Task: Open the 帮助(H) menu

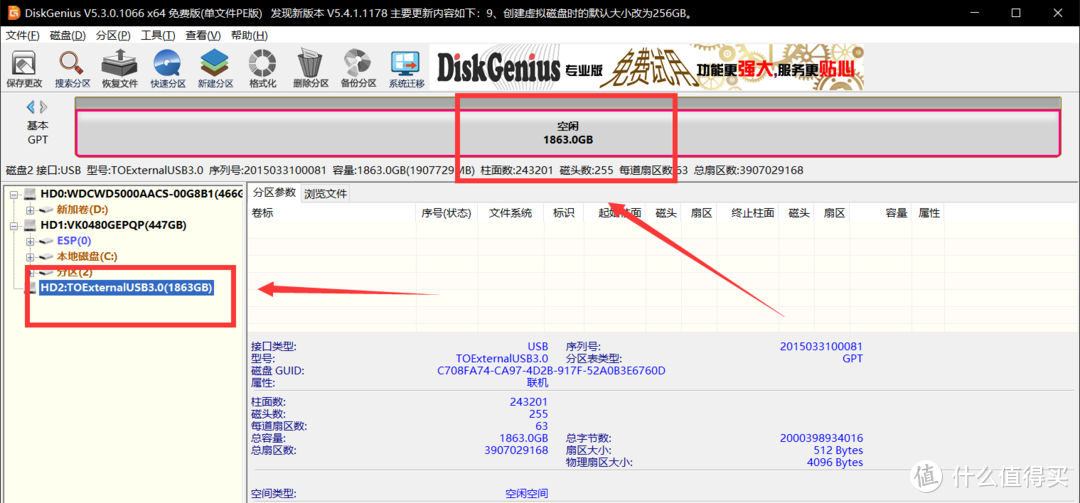Action: [249, 36]
